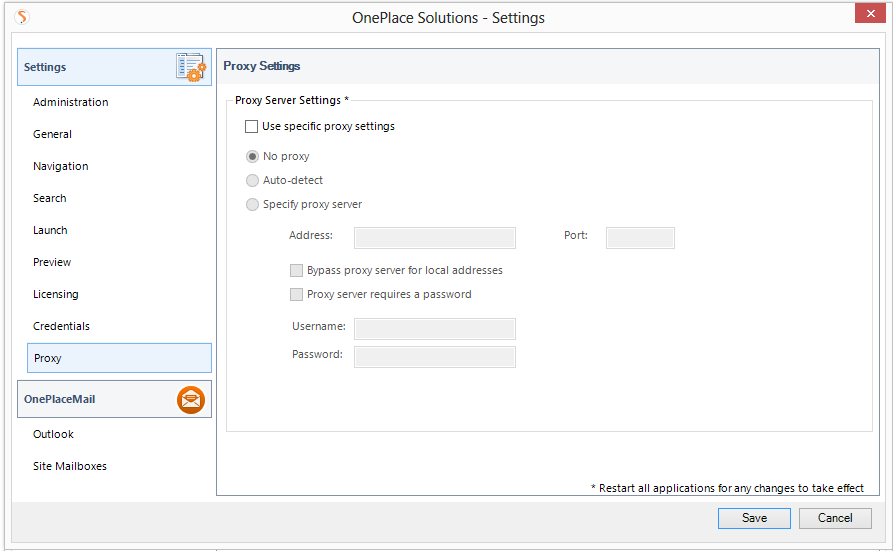Tick Bypass proxy server for local addresses
Image resolution: width=893 pixels, height=551 pixels.
click(x=297, y=271)
